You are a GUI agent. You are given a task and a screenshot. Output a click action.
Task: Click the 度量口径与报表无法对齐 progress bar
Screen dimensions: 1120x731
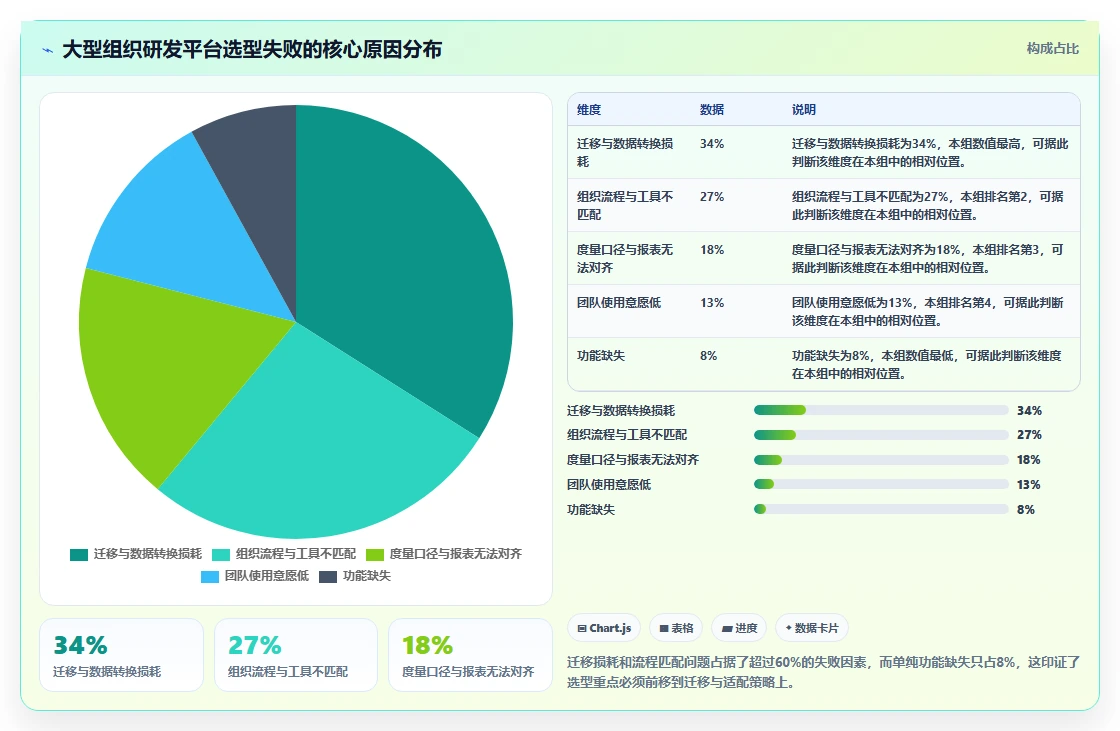point(881,459)
